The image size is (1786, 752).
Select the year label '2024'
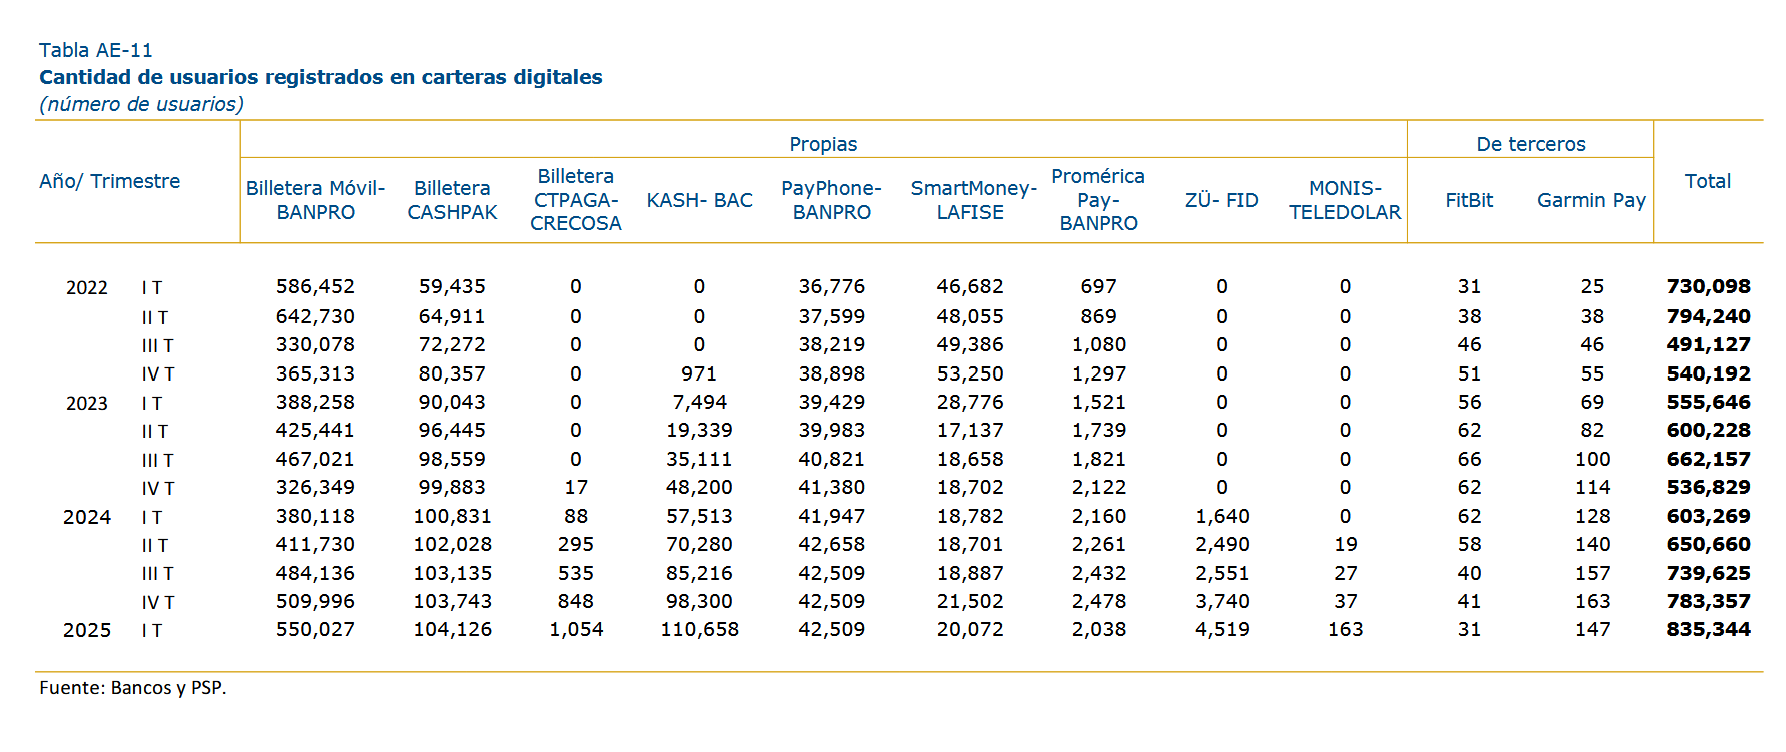pyautogui.click(x=87, y=518)
